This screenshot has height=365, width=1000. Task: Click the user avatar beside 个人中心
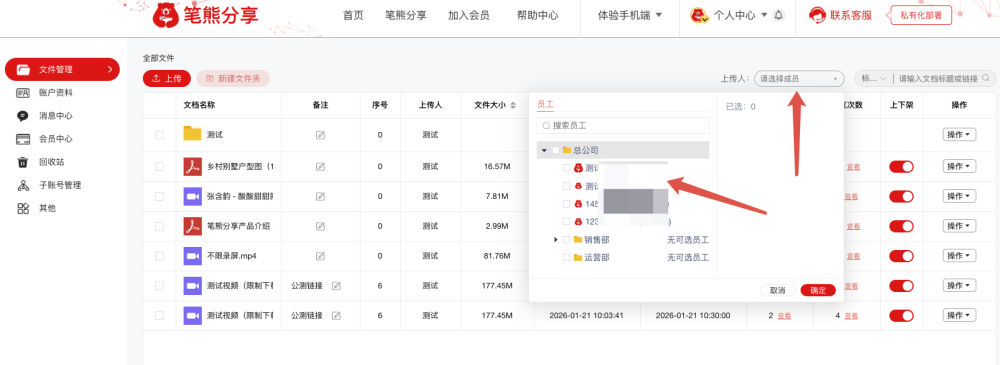pos(699,15)
